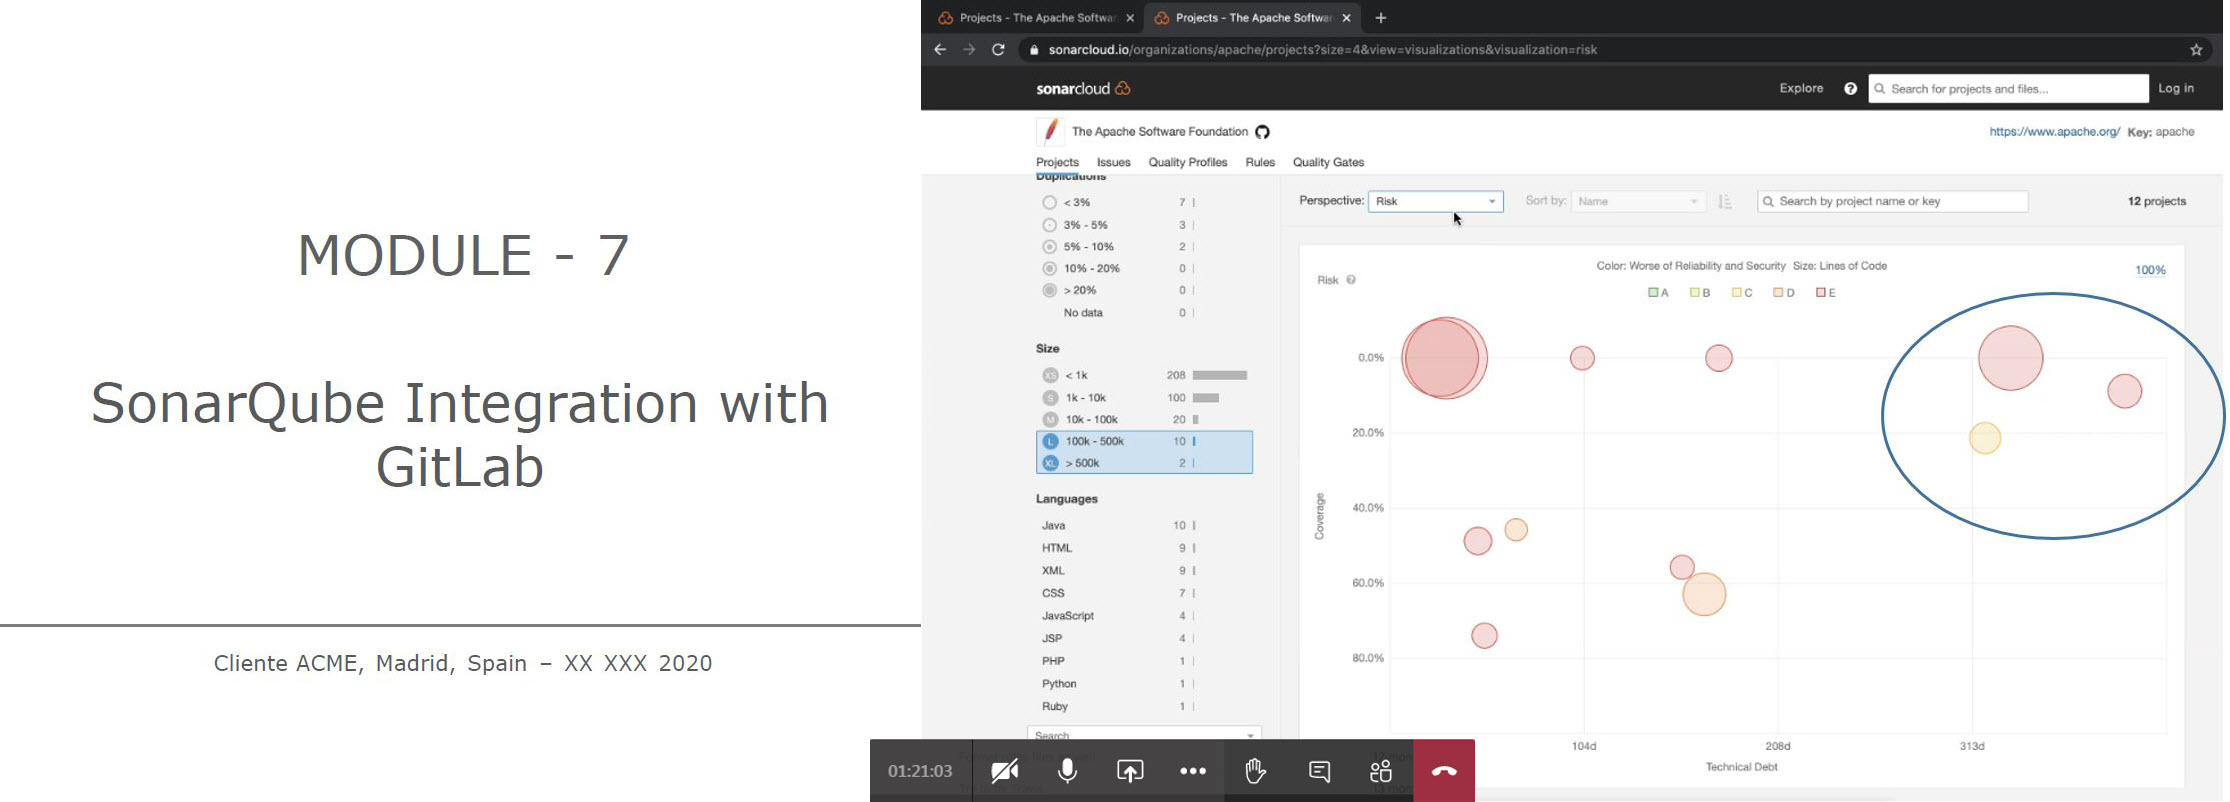Viewport: 2230px width, 802px height.
Task: Click the Search by project name or key field
Action: point(1892,201)
